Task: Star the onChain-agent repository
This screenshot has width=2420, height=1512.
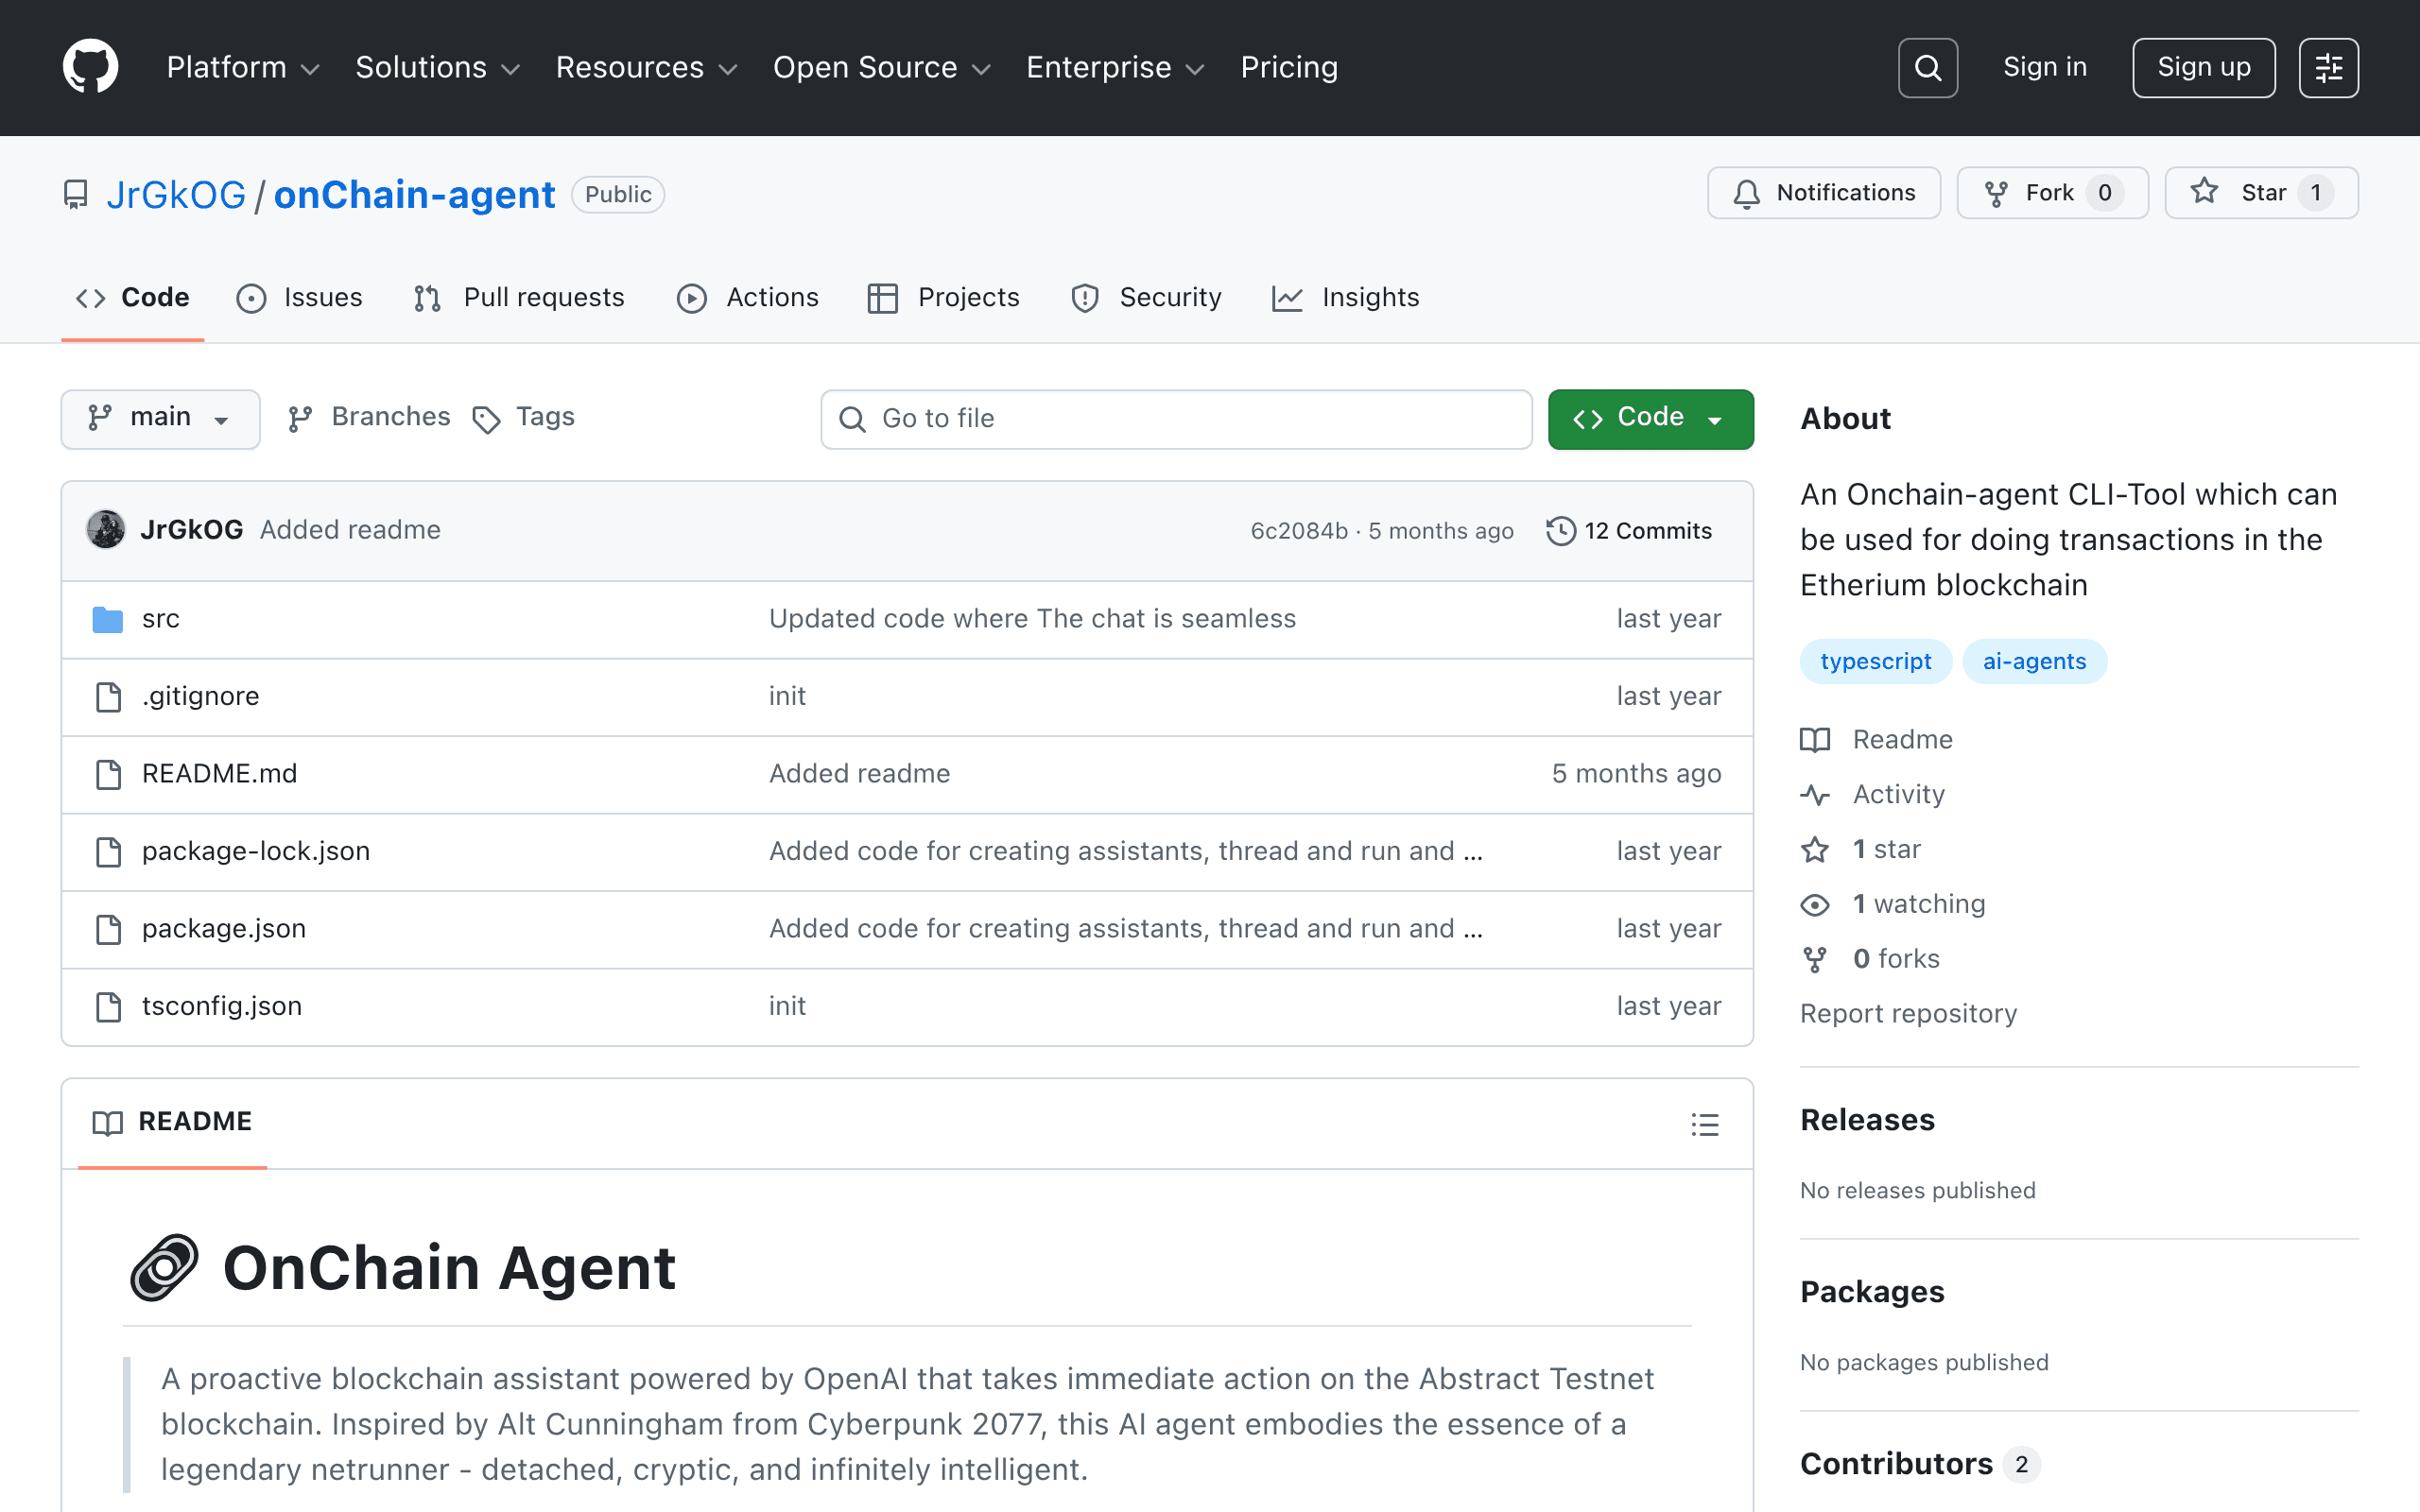Action: pos(2260,193)
